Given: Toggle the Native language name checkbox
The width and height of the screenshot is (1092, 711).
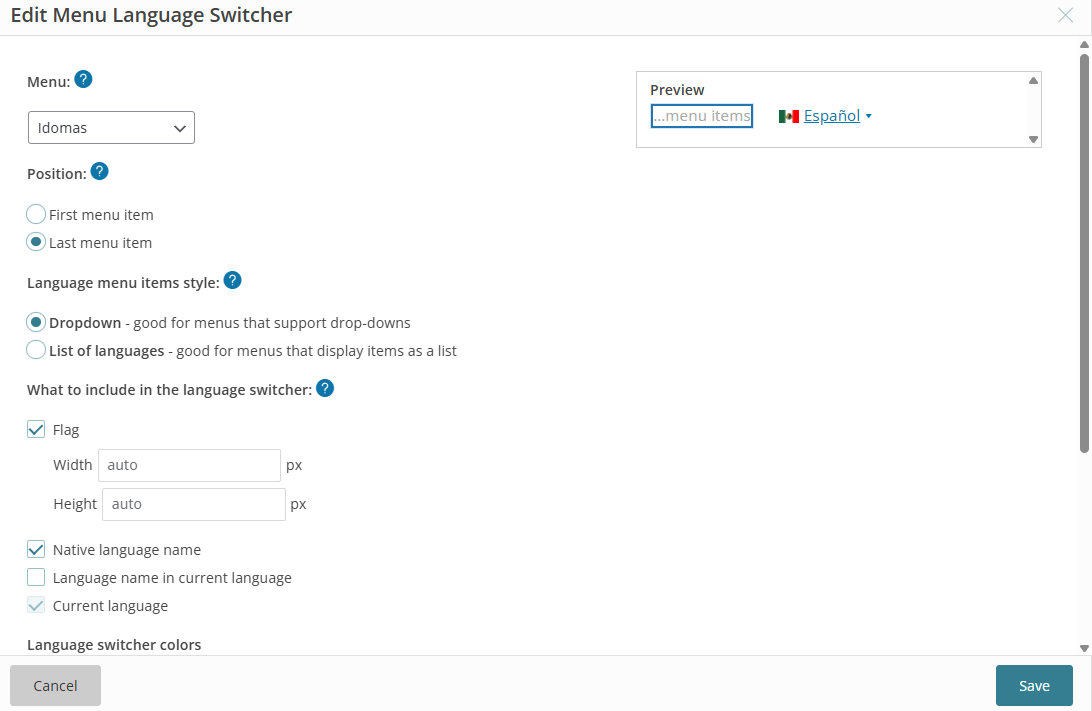Looking at the screenshot, I should coord(36,549).
